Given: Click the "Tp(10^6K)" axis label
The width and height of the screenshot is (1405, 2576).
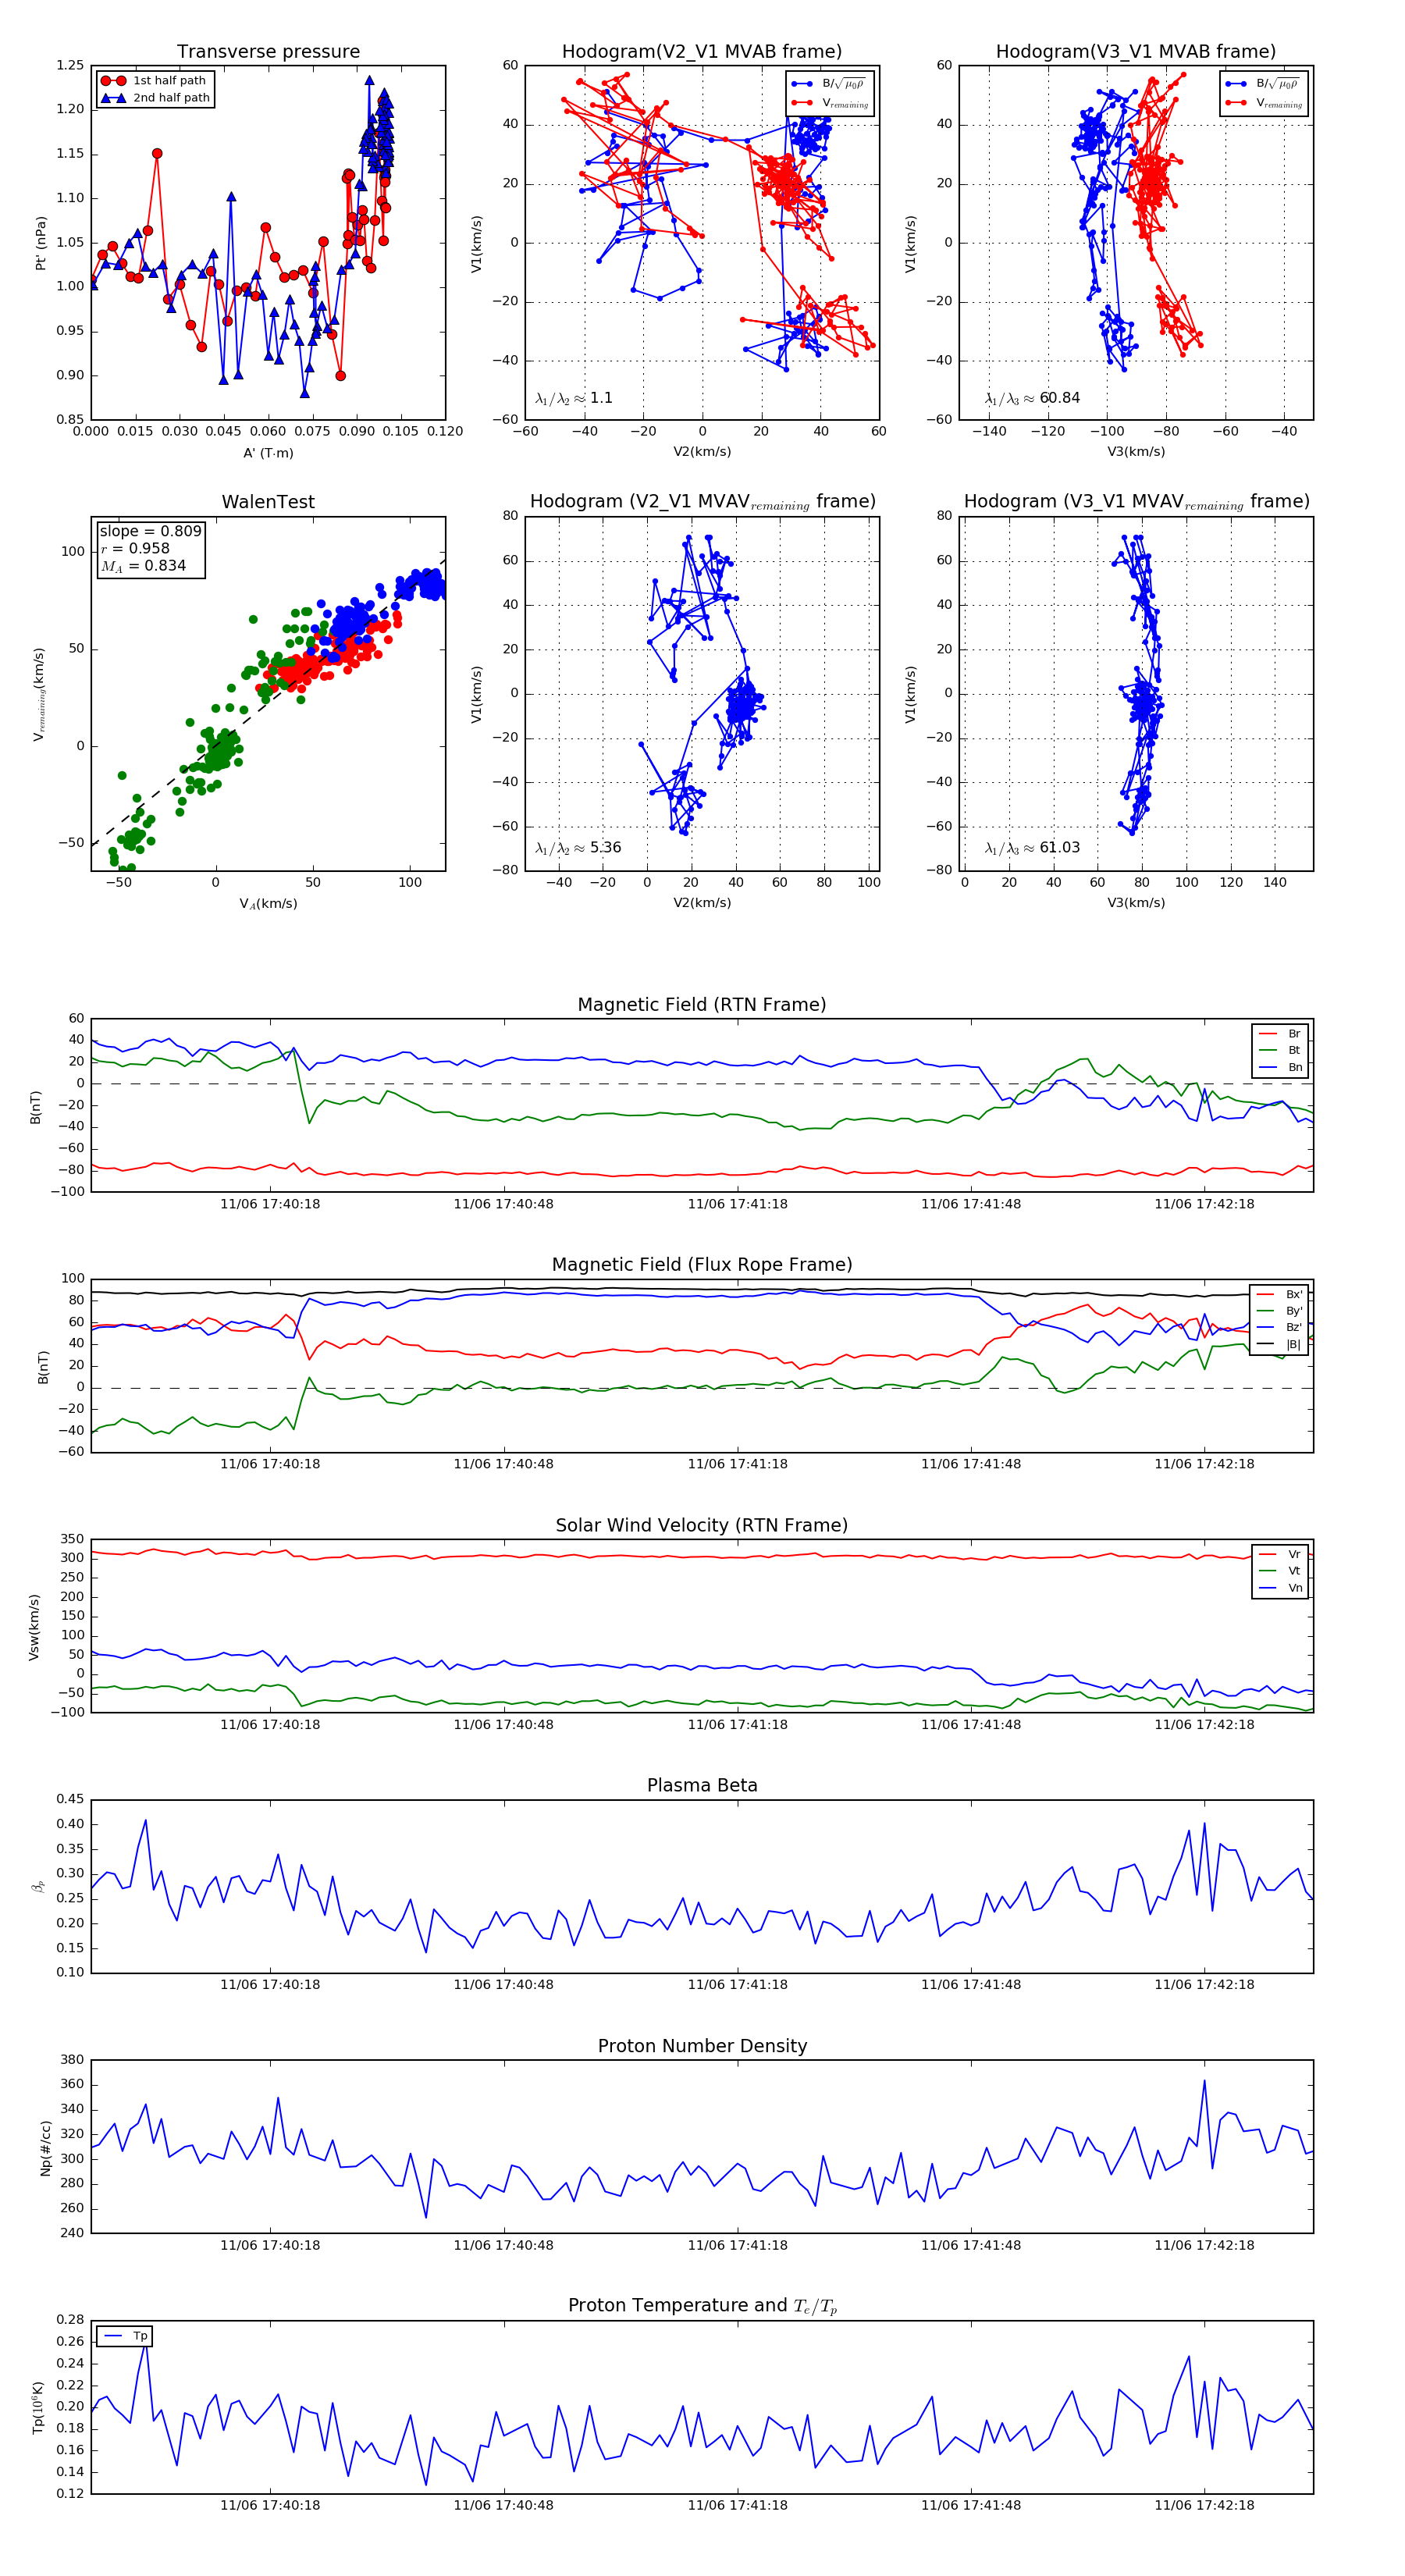Looking at the screenshot, I should pyautogui.click(x=37, y=2408).
